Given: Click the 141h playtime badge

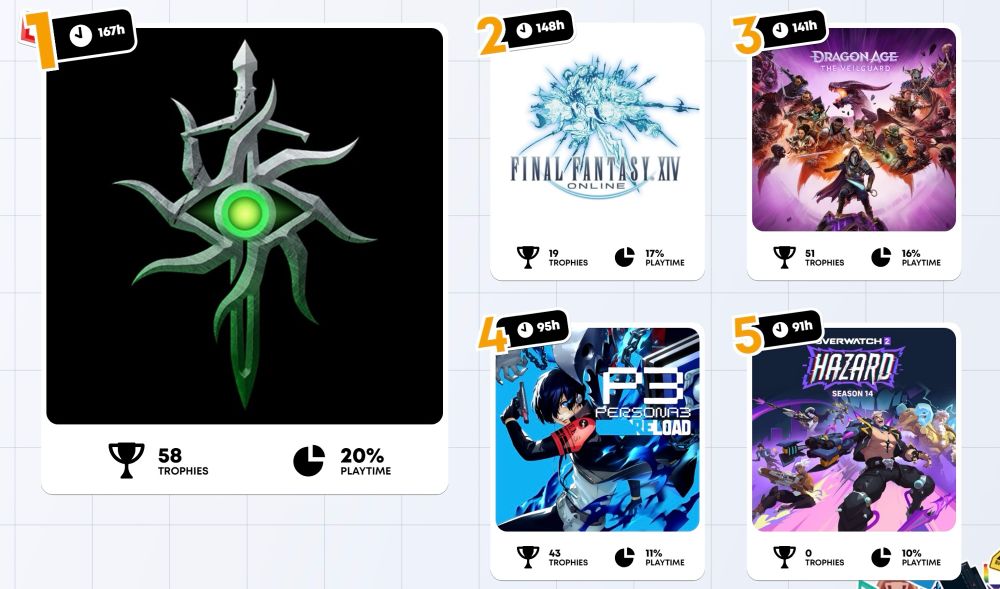Looking at the screenshot, I should (791, 29).
